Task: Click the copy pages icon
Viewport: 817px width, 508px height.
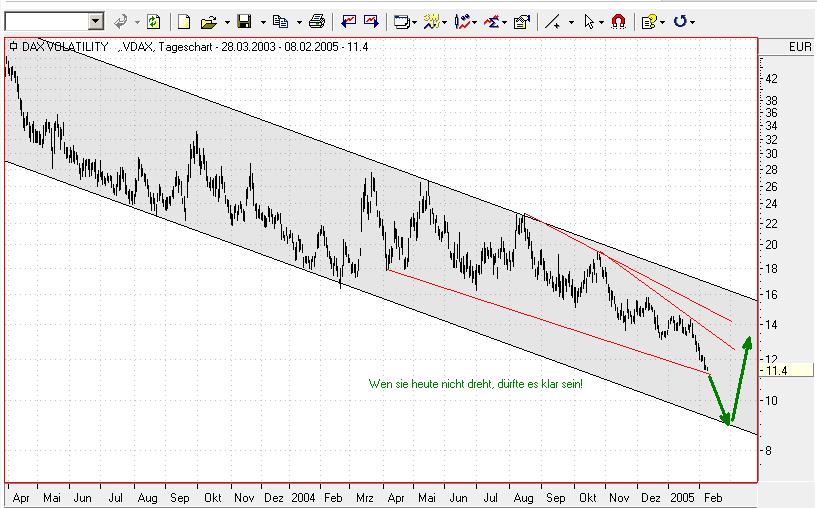Action: [280, 22]
